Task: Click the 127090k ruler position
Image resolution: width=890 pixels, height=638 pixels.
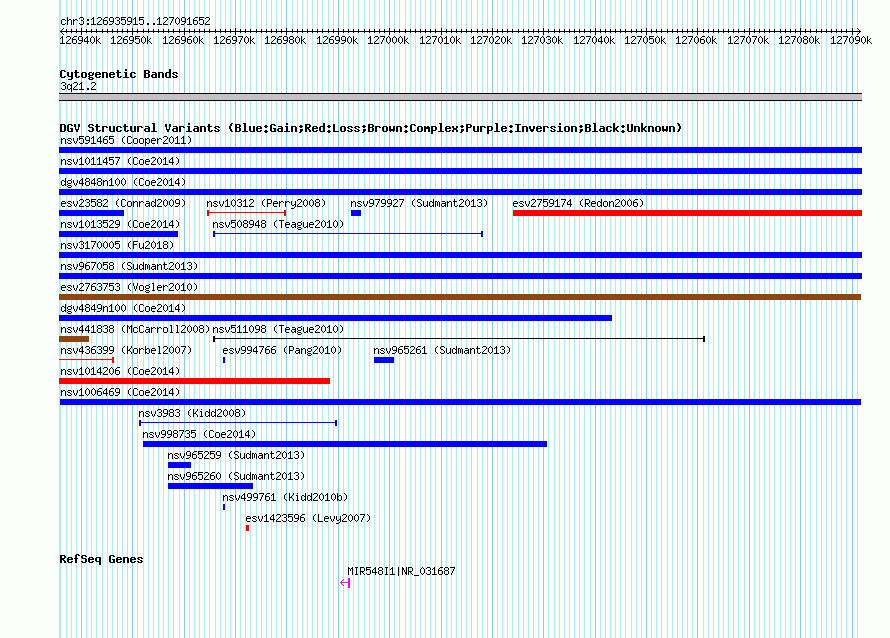Action: click(x=851, y=40)
